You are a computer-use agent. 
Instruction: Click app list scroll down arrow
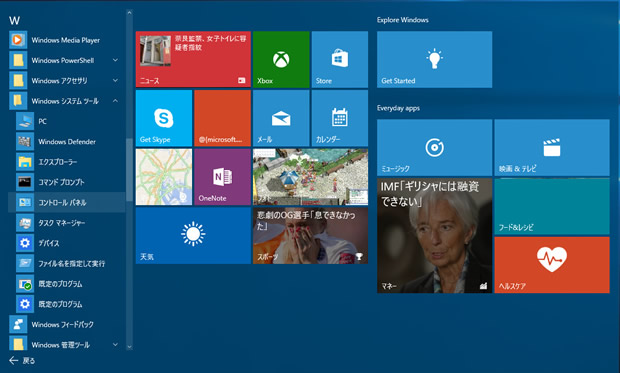pyautogui.click(x=129, y=347)
